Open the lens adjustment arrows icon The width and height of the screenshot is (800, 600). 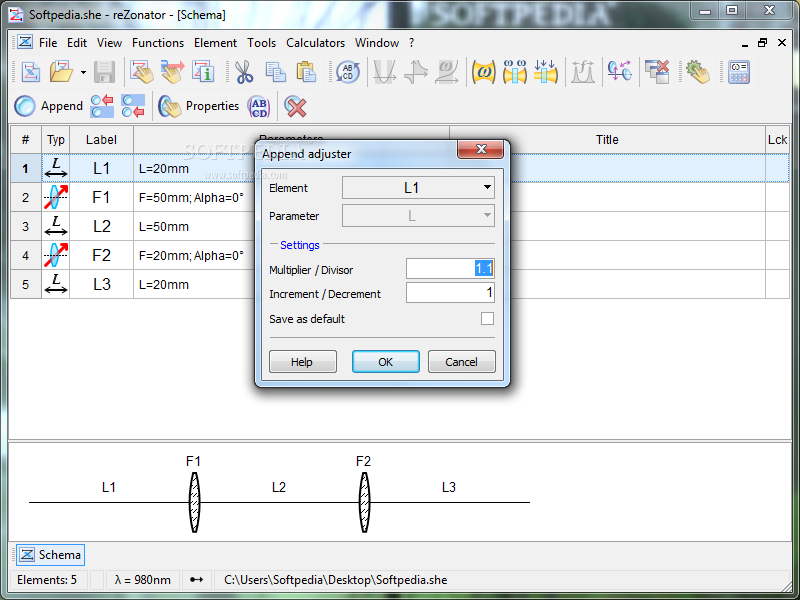pos(619,72)
